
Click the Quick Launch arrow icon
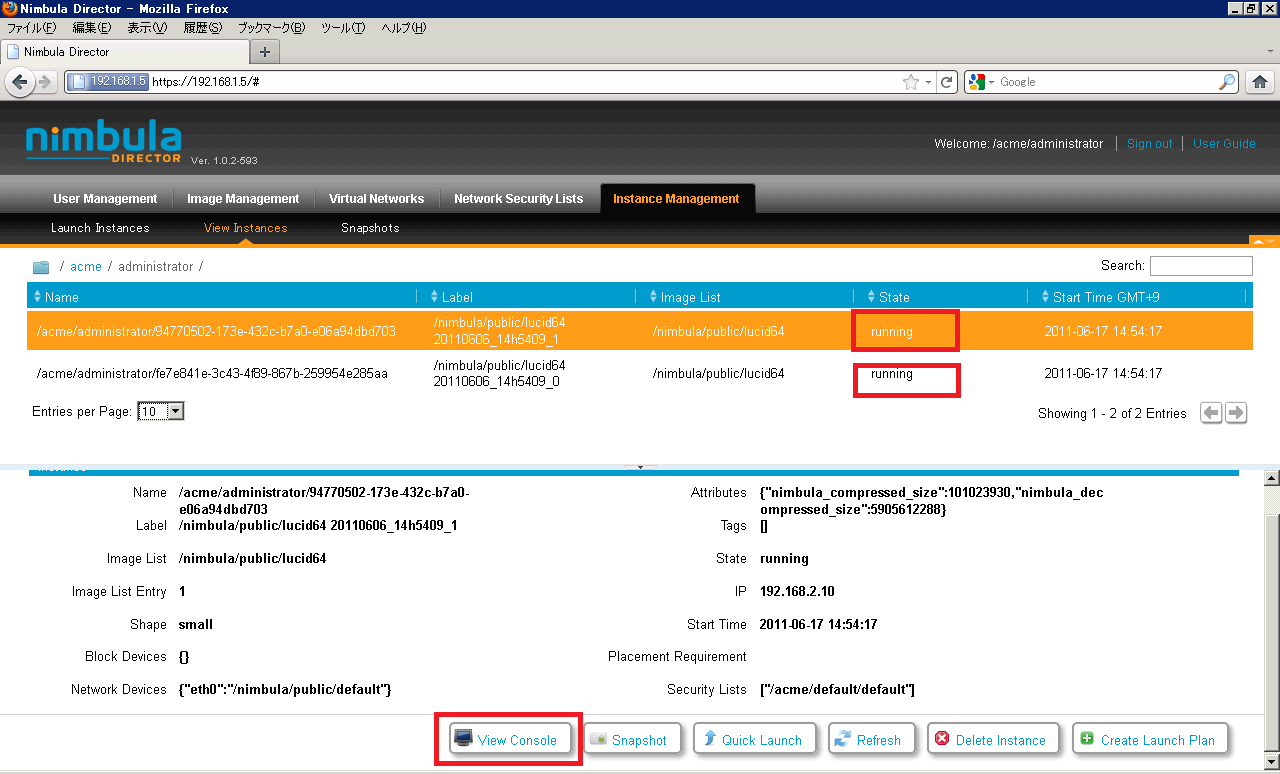709,739
